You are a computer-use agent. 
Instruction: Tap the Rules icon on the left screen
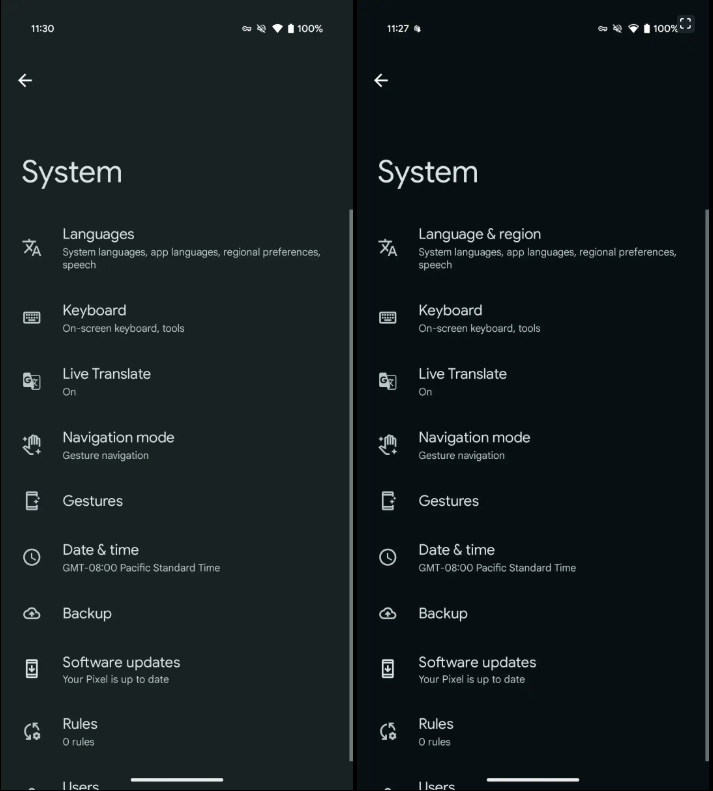32,731
